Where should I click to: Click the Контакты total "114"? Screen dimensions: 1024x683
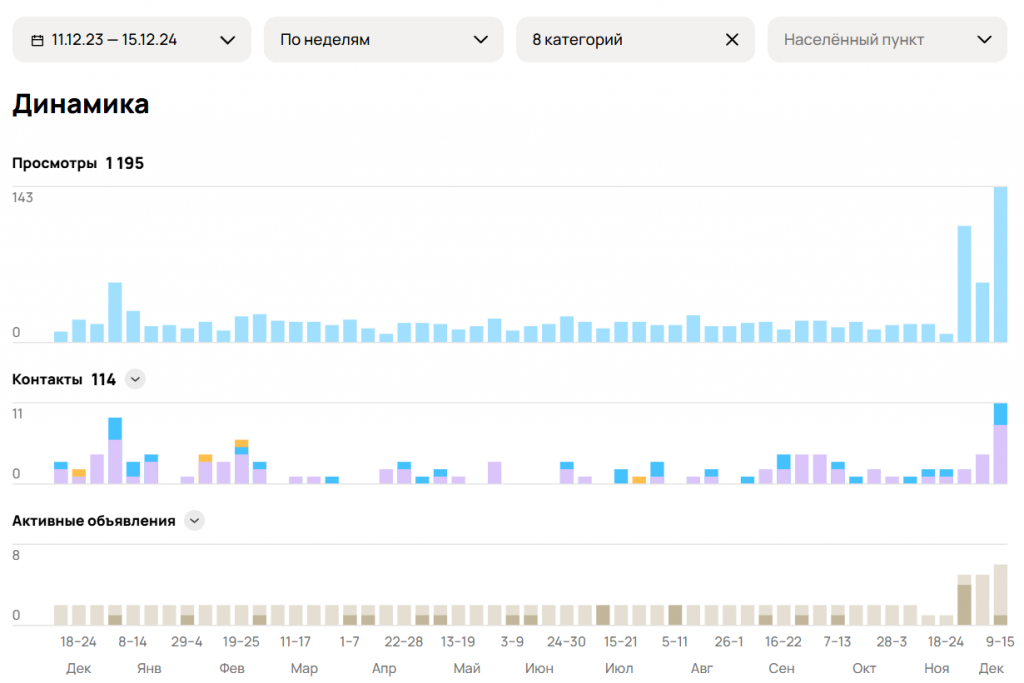103,379
